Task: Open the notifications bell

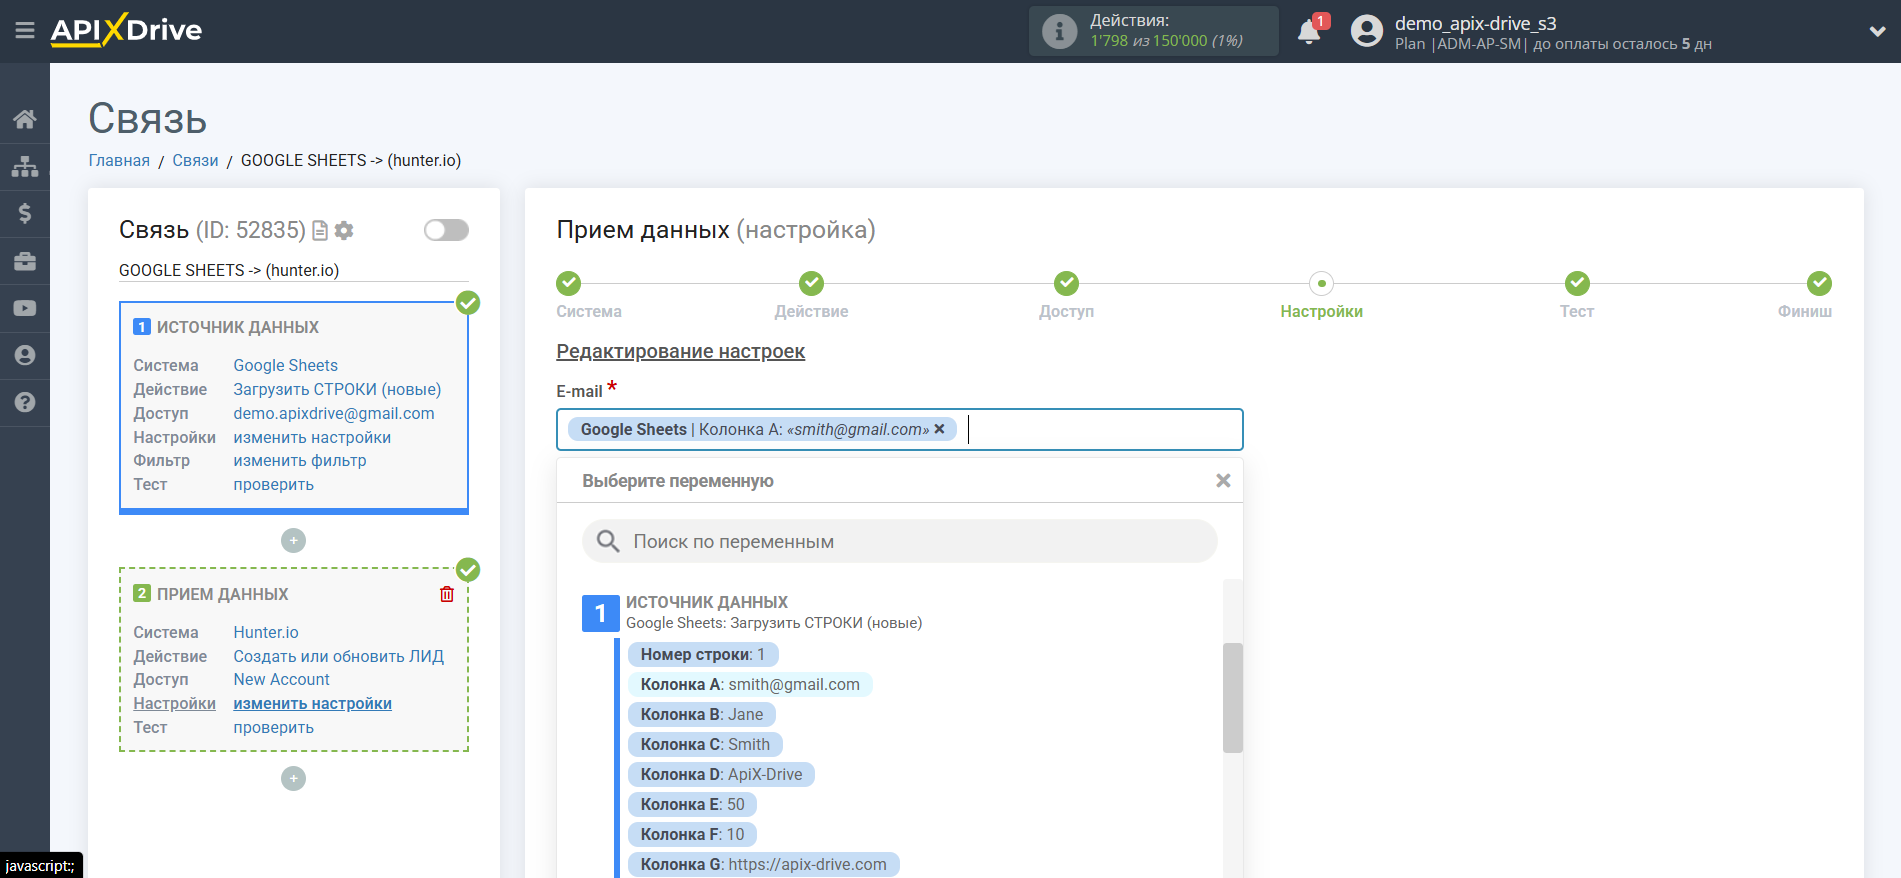Action: [1309, 32]
